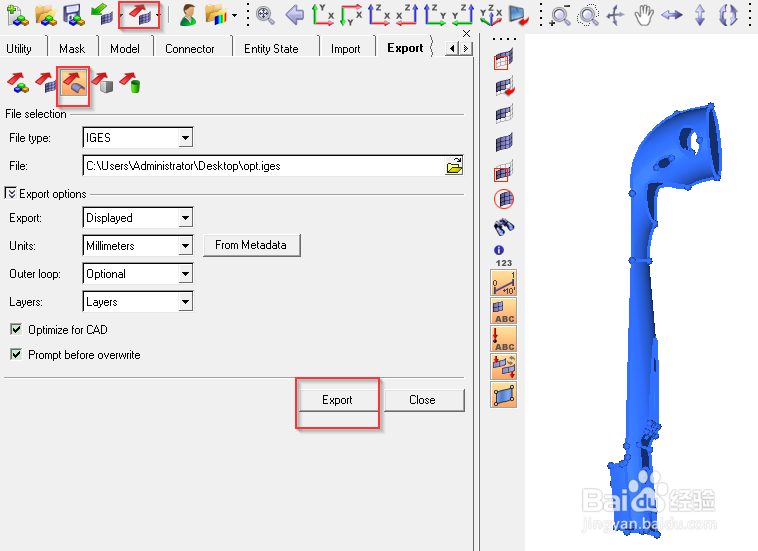The height and width of the screenshot is (551, 758).
Task: Click the distance measure icon
Action: pyautogui.click(x=504, y=283)
